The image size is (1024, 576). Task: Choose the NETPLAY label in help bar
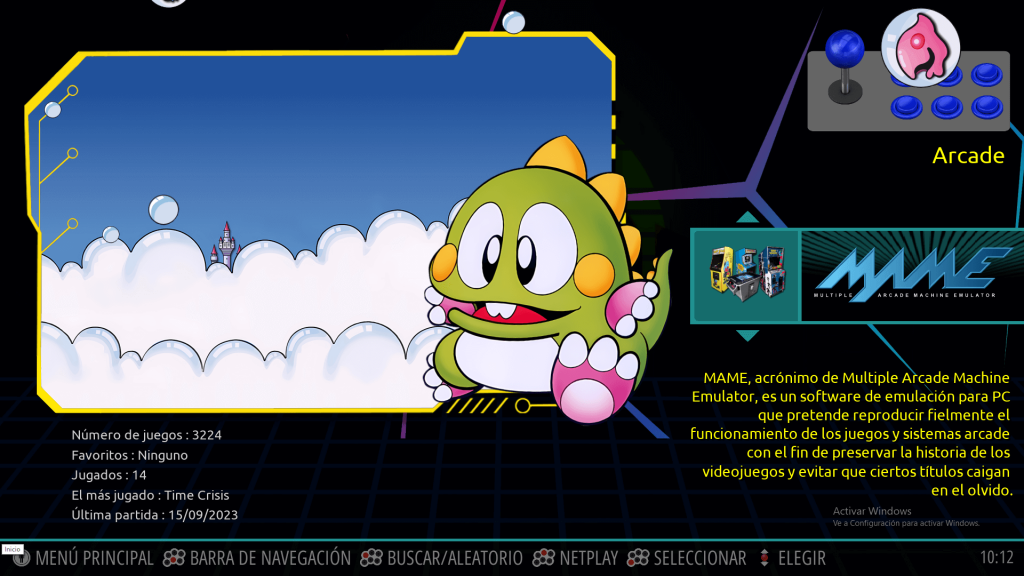pyautogui.click(x=589, y=558)
